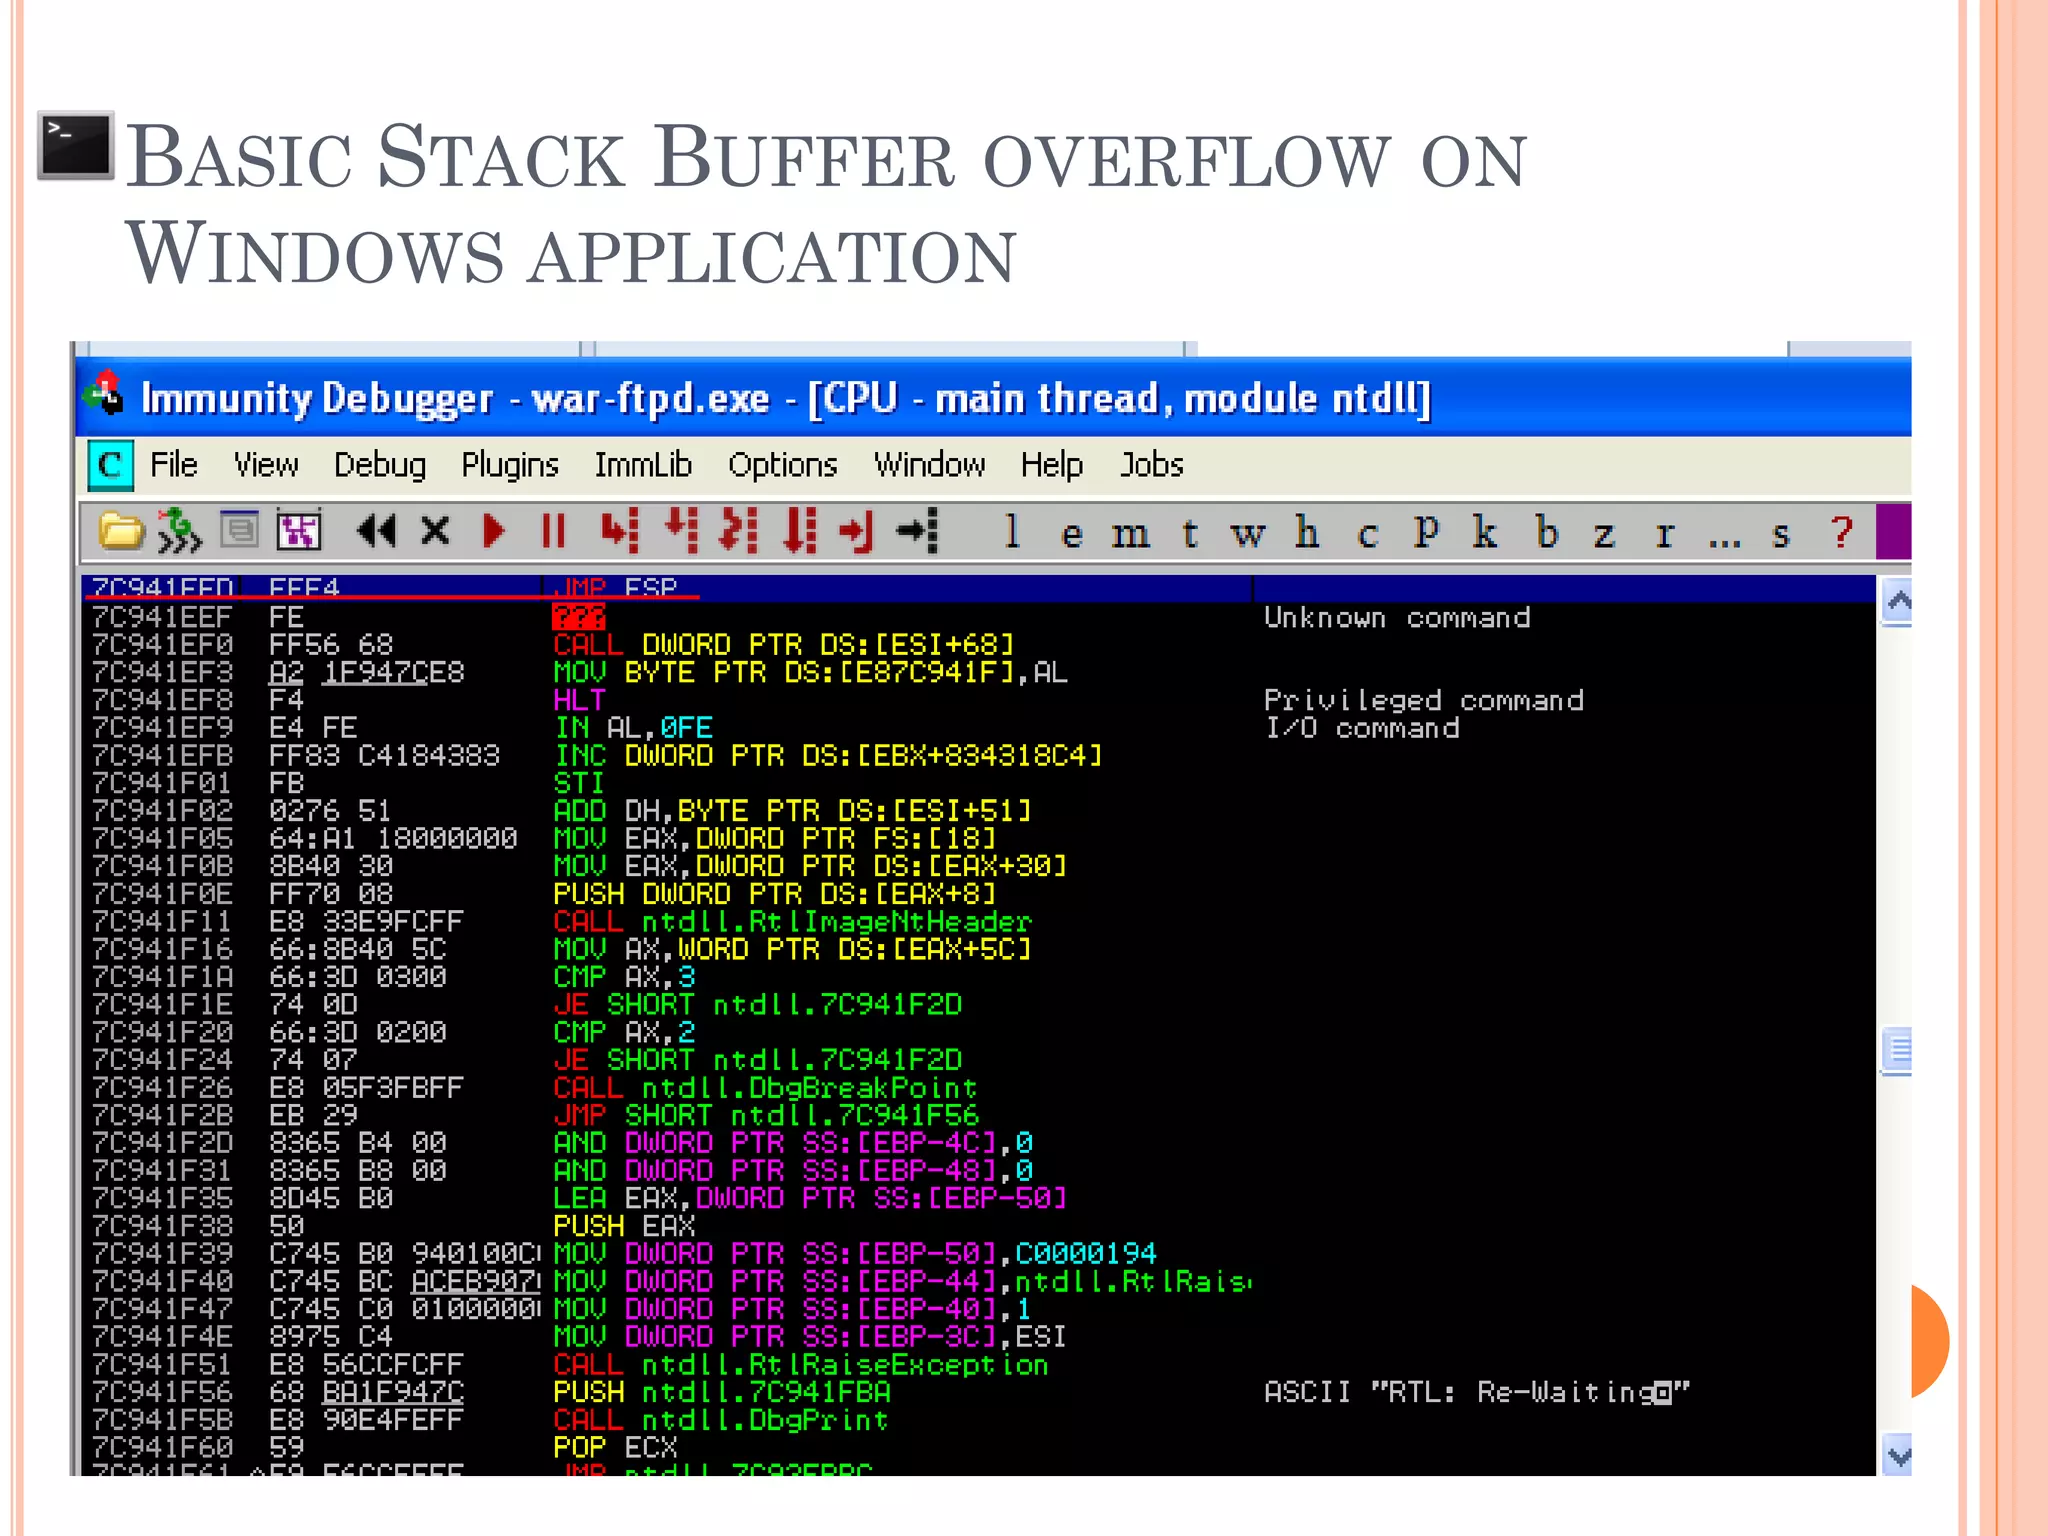Click the Trace over icon

pos(800,531)
